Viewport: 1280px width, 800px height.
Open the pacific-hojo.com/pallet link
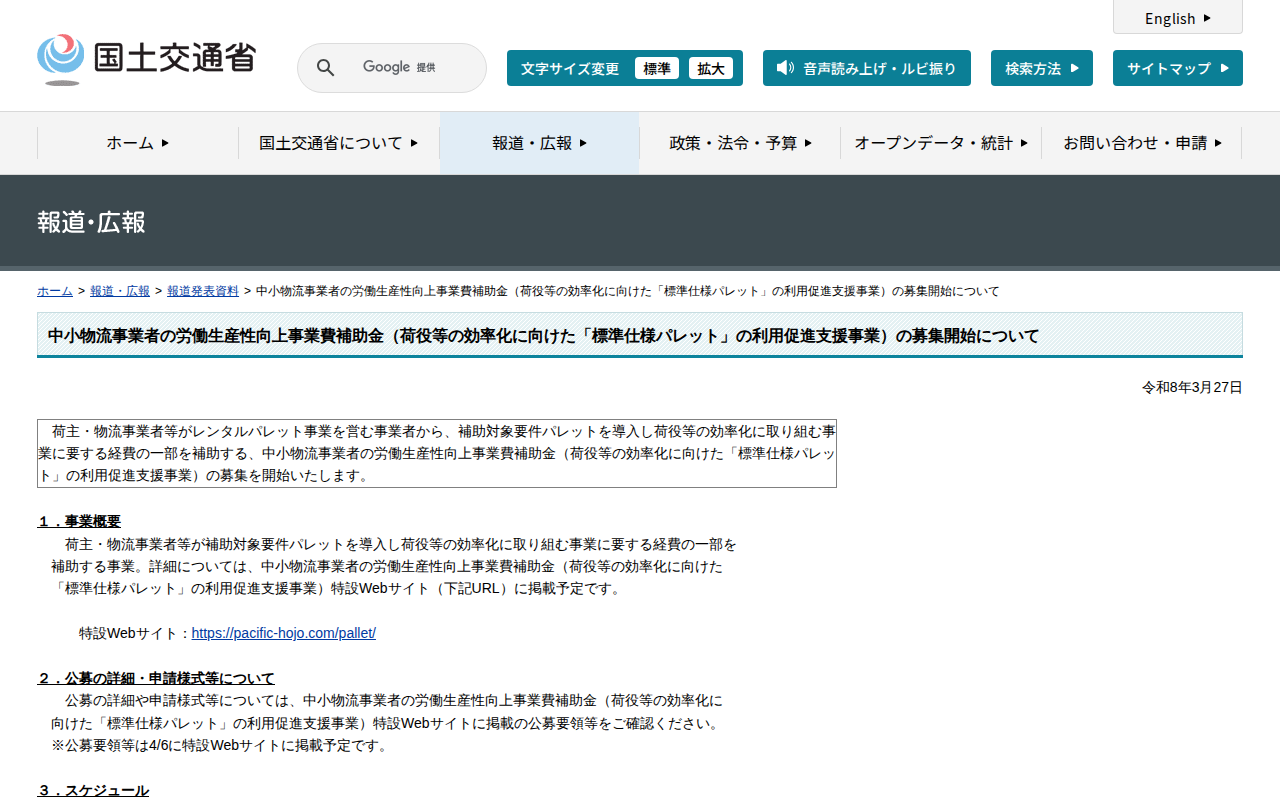284,633
